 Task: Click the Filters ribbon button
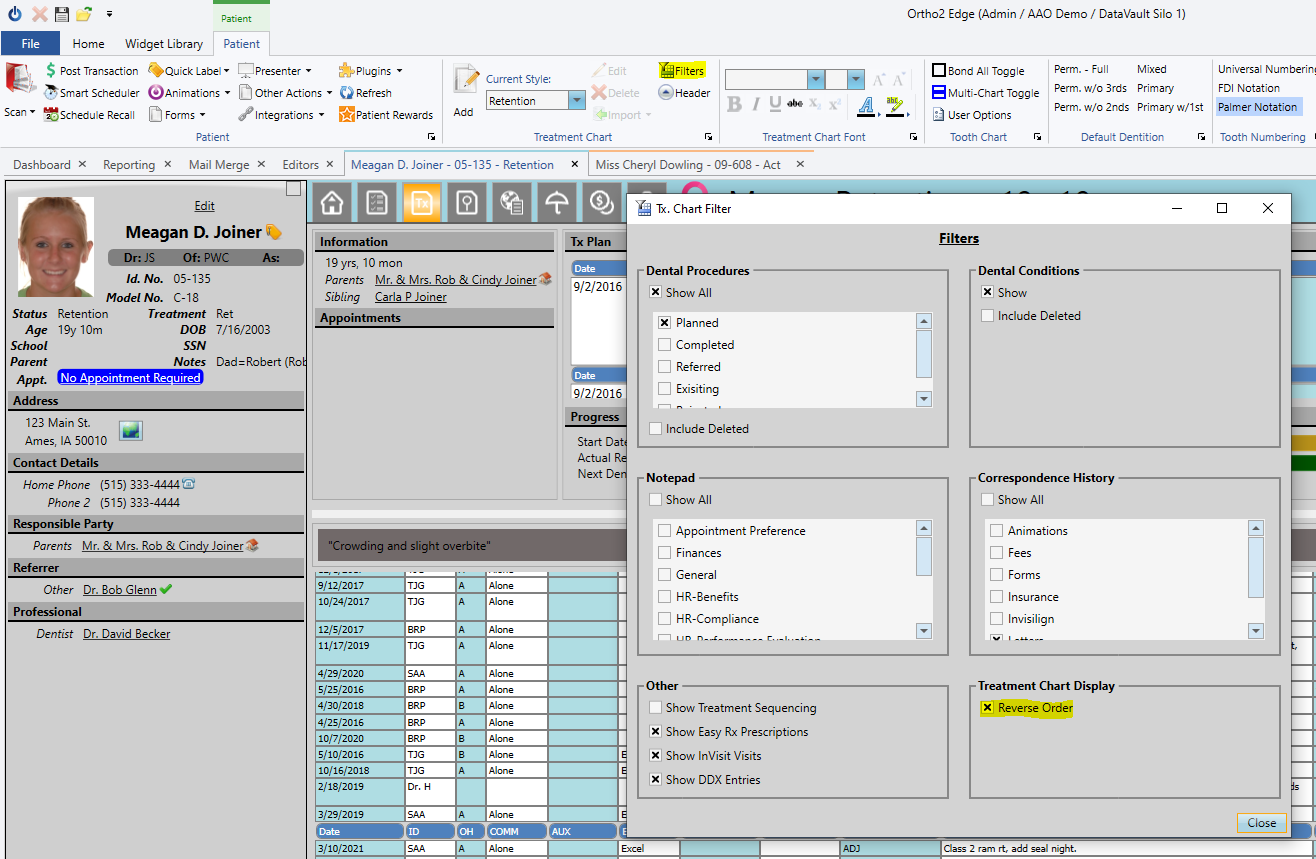[x=682, y=71]
